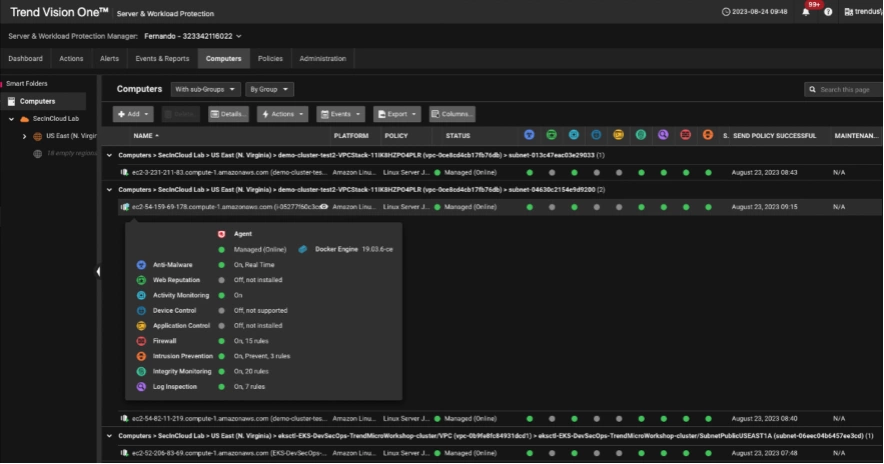
Task: Open the notifications bell icon
Action: click(806, 12)
